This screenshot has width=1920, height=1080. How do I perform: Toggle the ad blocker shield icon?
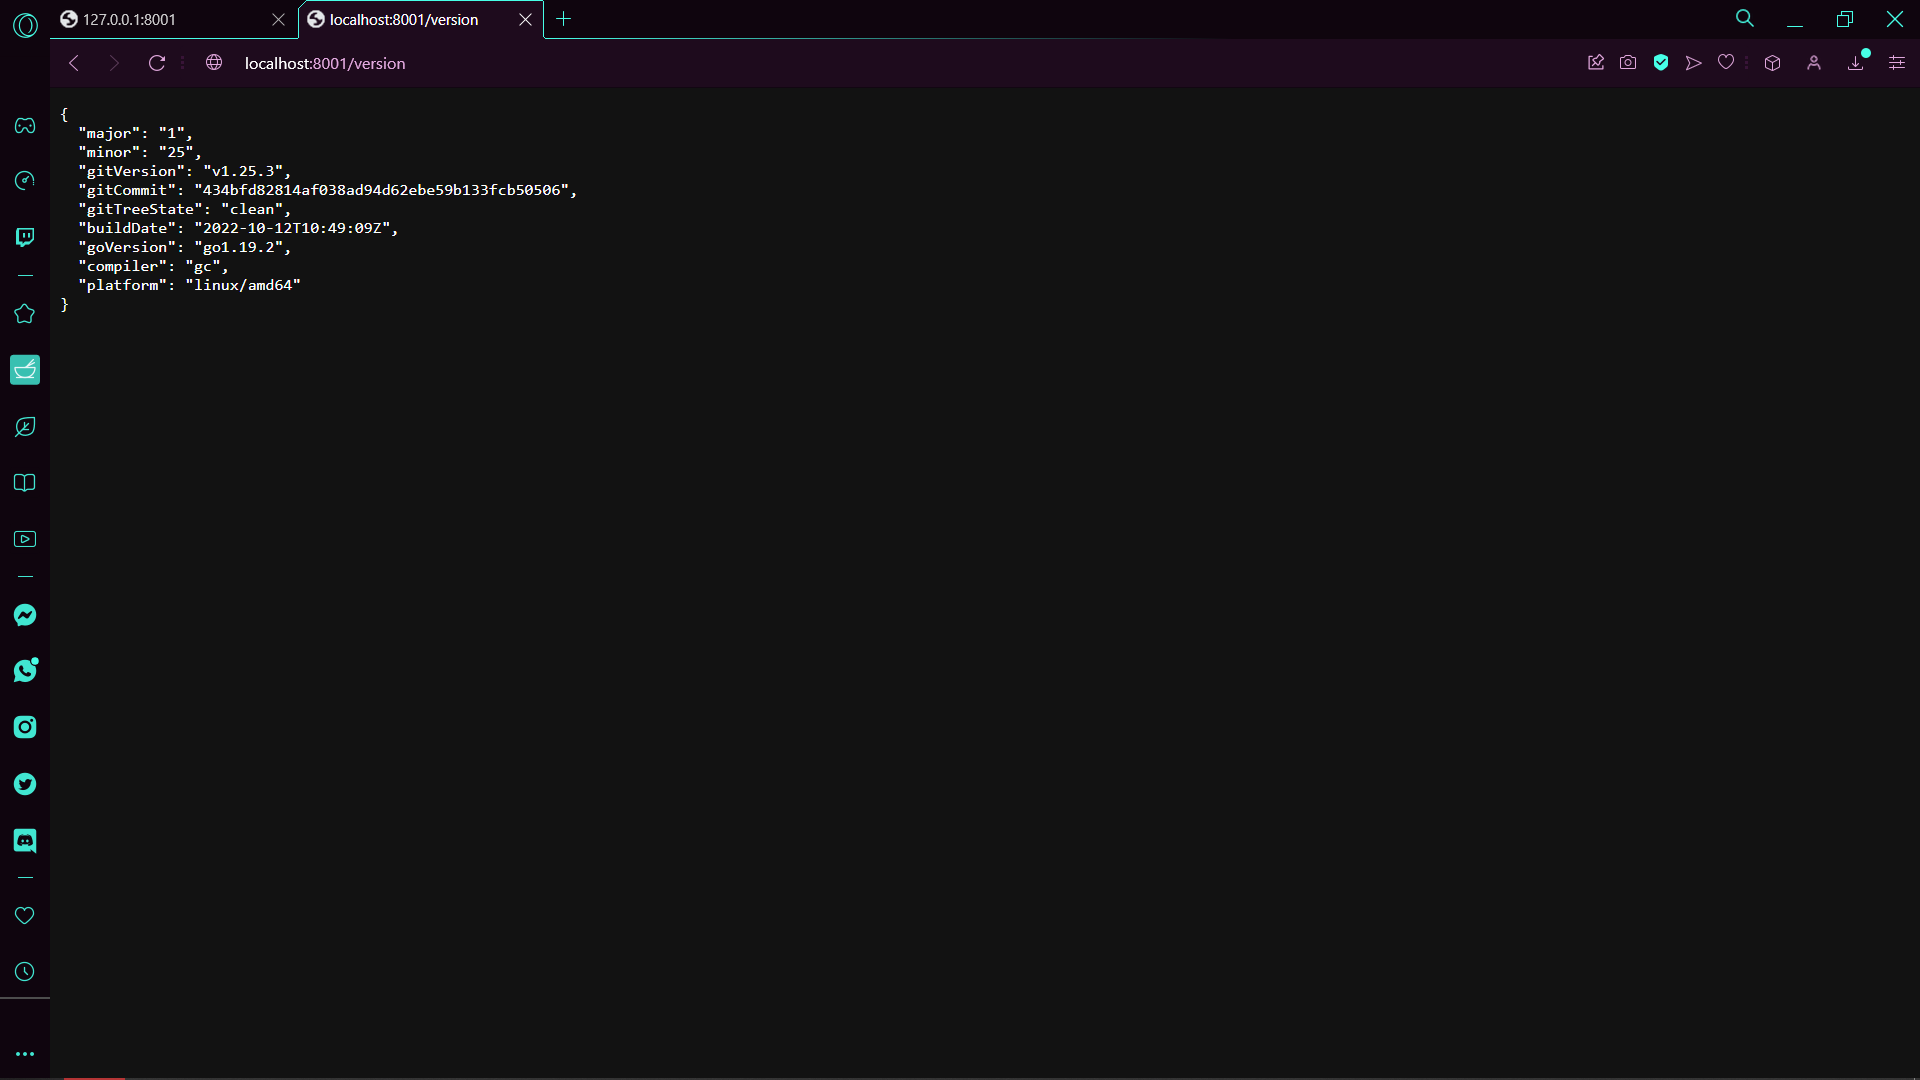pyautogui.click(x=1661, y=63)
